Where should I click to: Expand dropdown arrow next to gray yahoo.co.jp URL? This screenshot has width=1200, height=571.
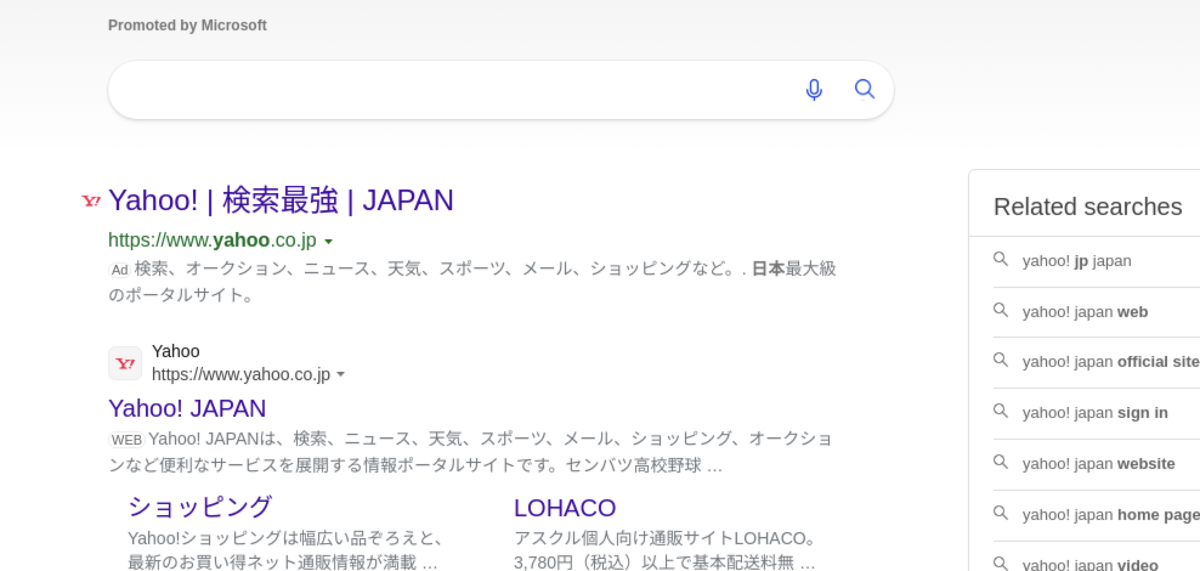point(341,375)
